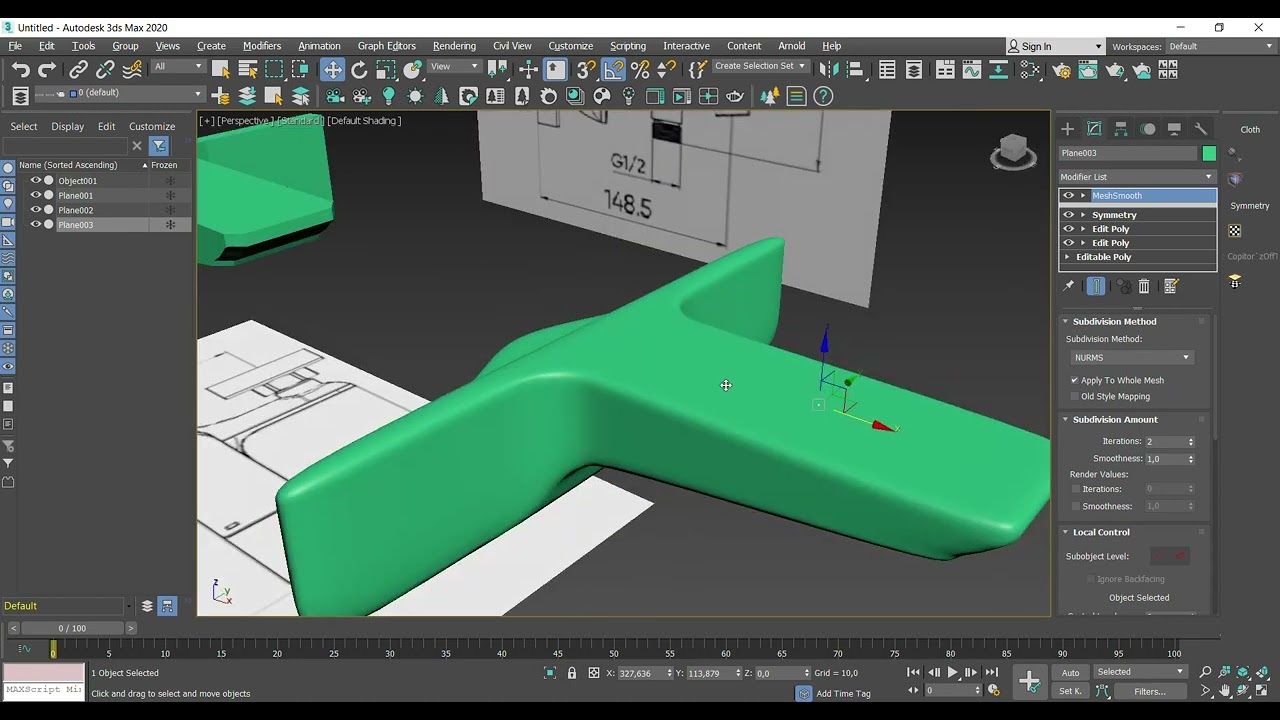The width and height of the screenshot is (1280, 720).
Task: Click the Plane003 object name field
Action: [1128, 153]
